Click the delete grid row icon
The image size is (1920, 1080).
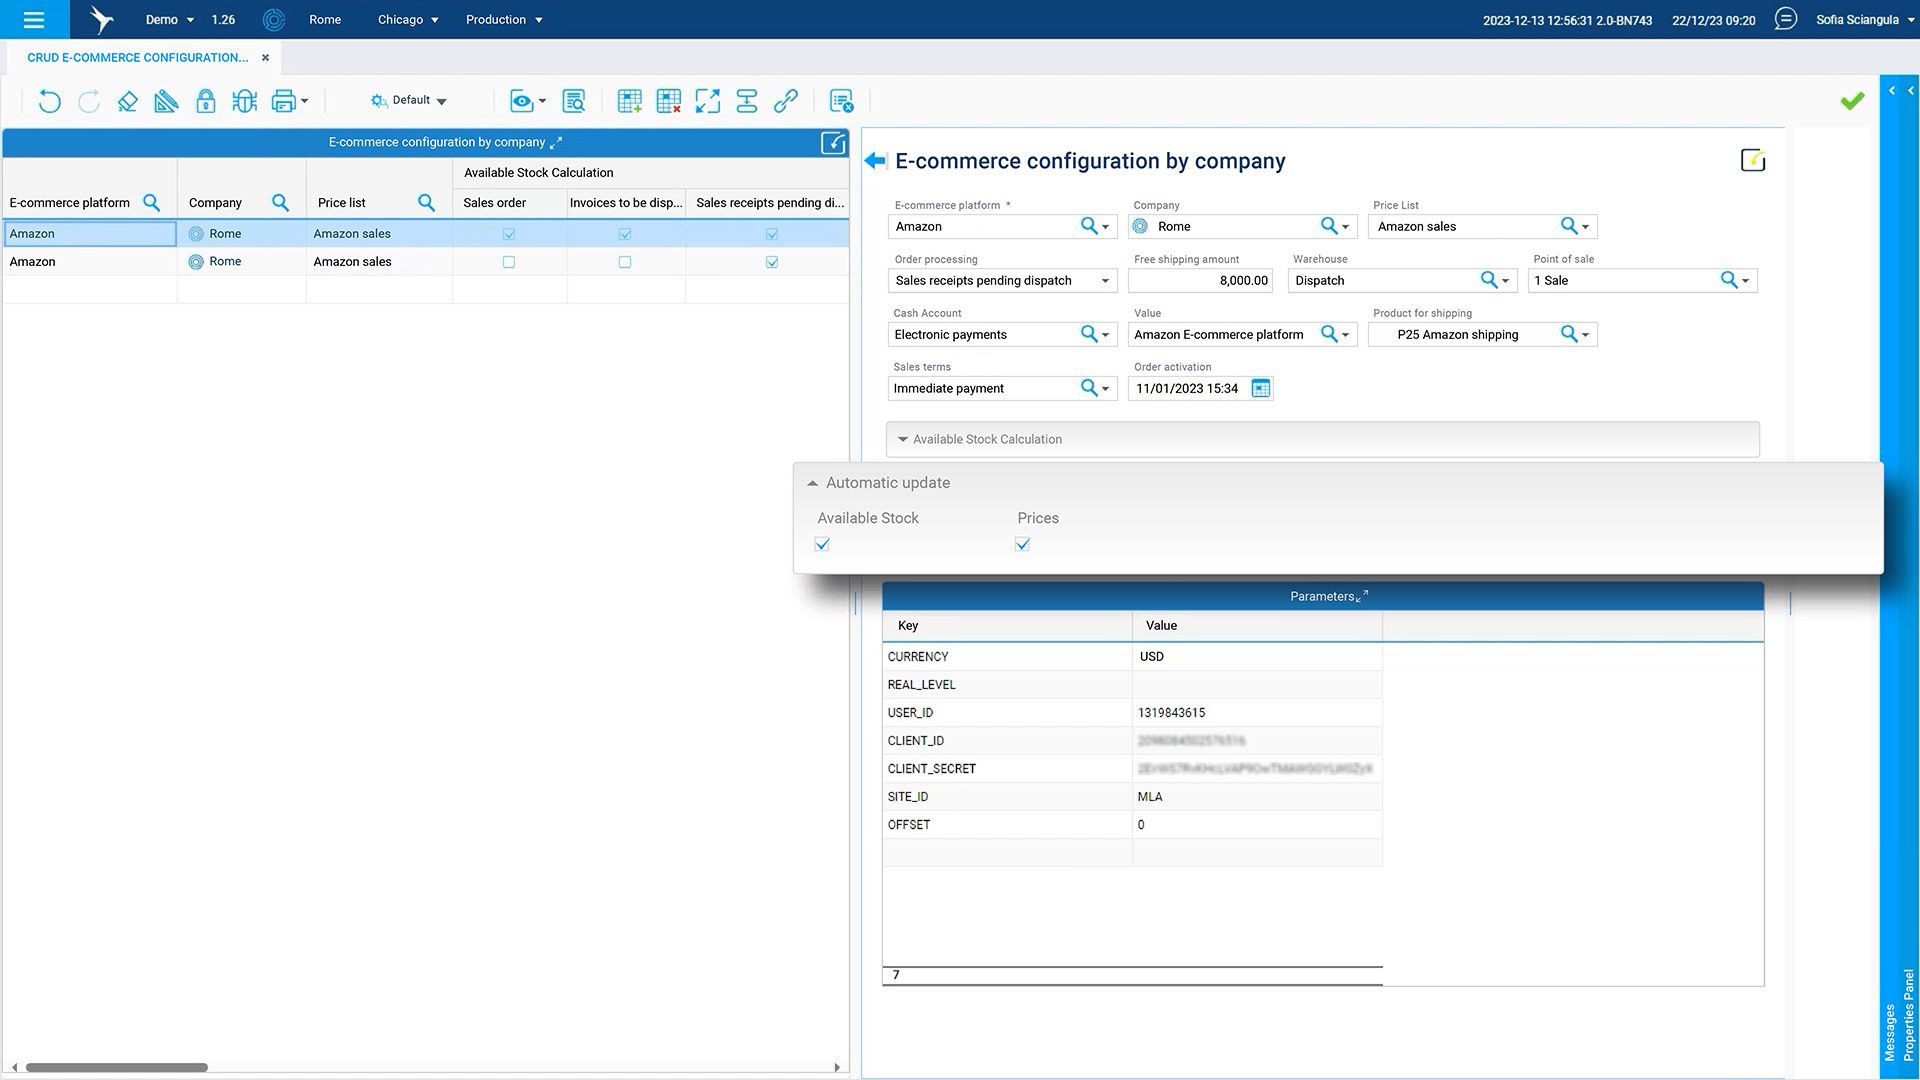(x=668, y=101)
